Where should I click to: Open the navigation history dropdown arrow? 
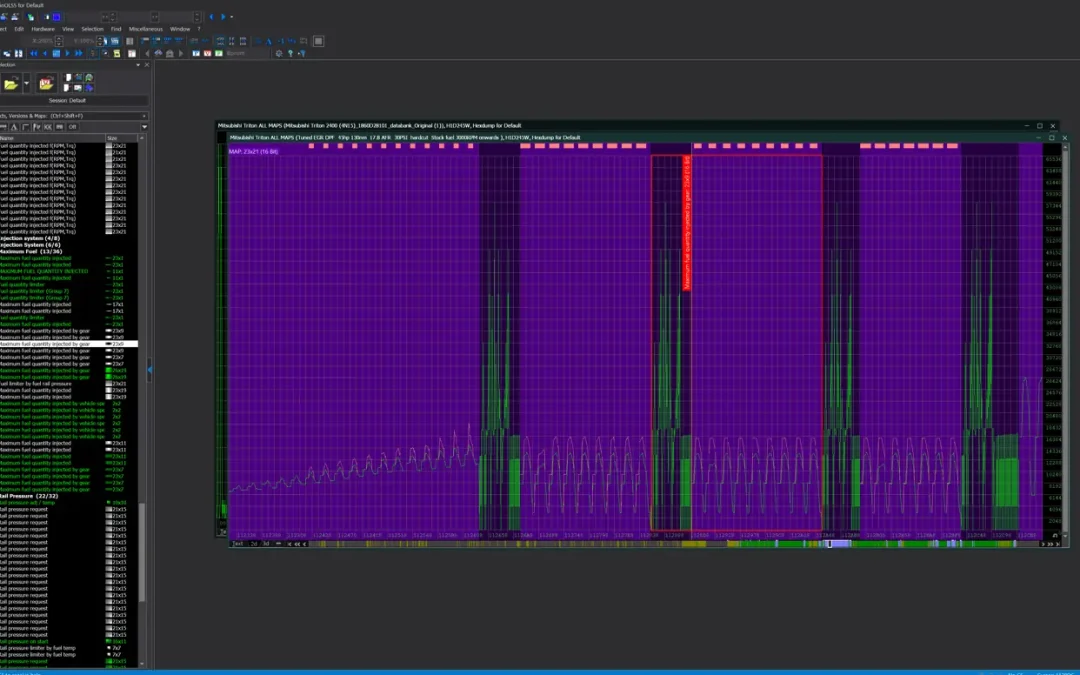[231, 17]
